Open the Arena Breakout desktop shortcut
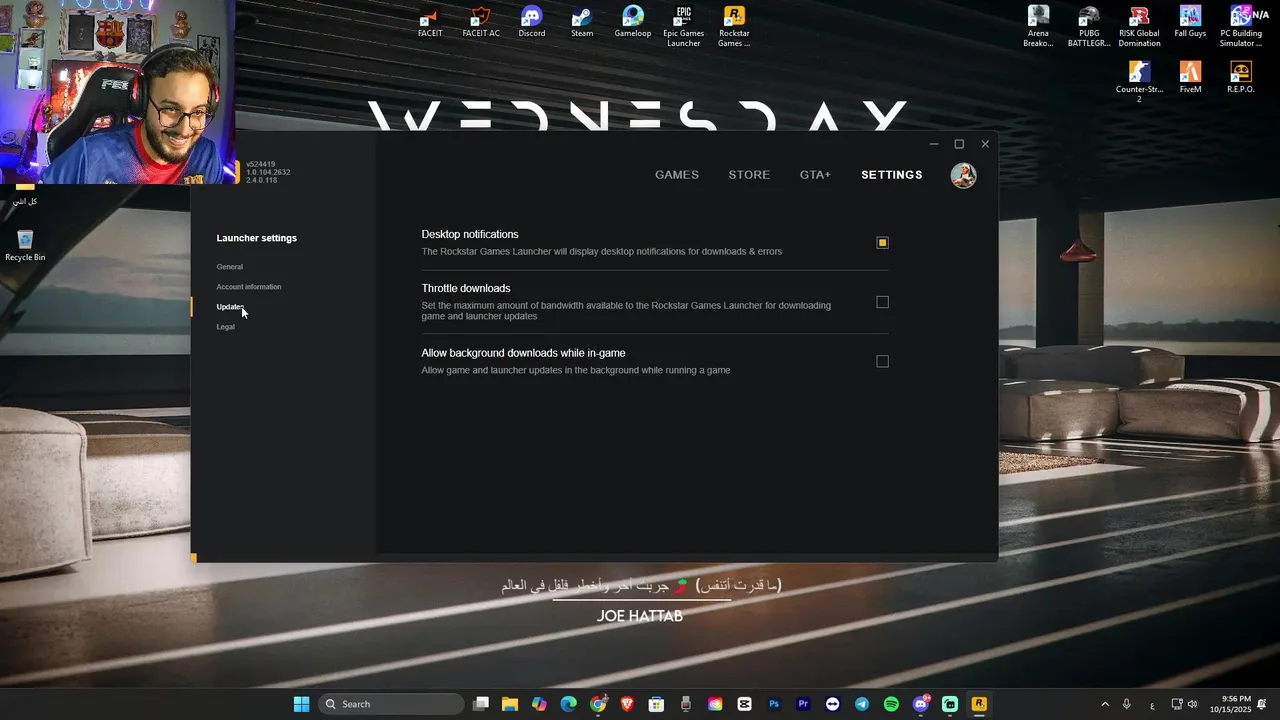 tap(1038, 27)
